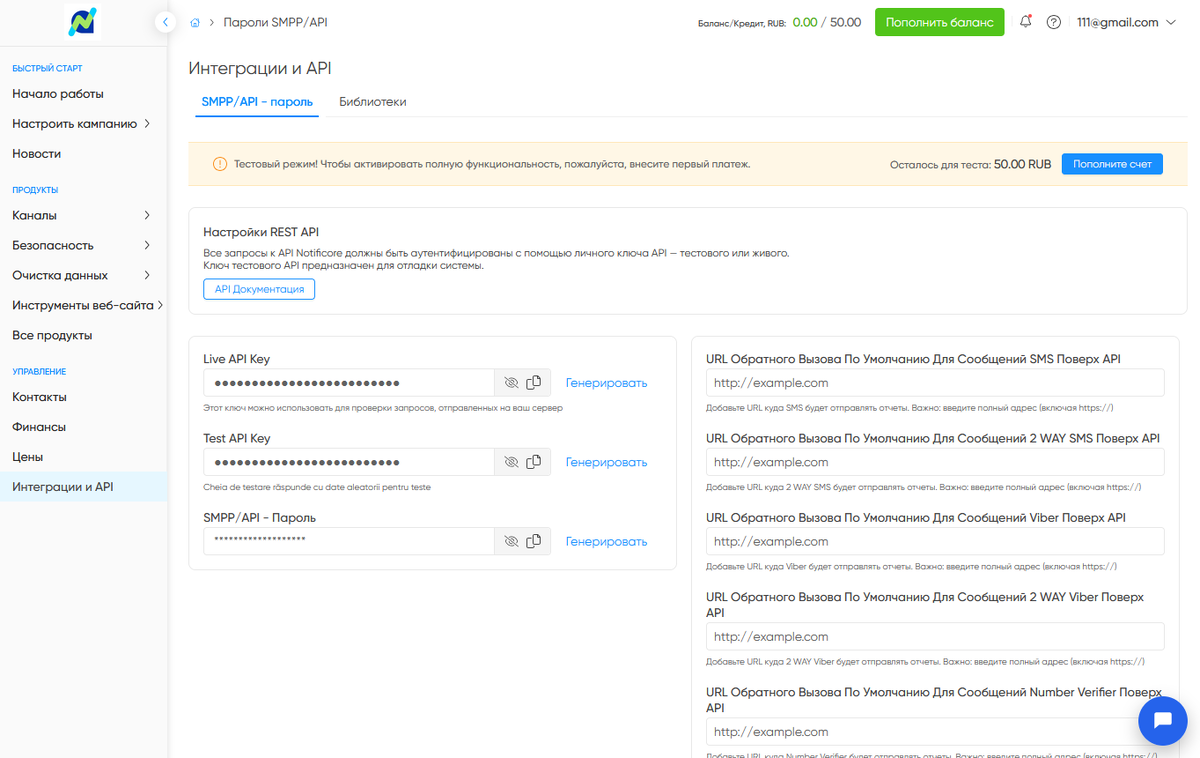Open help question mark icon
Viewport: 1200px width, 758px height.
pos(1054,22)
